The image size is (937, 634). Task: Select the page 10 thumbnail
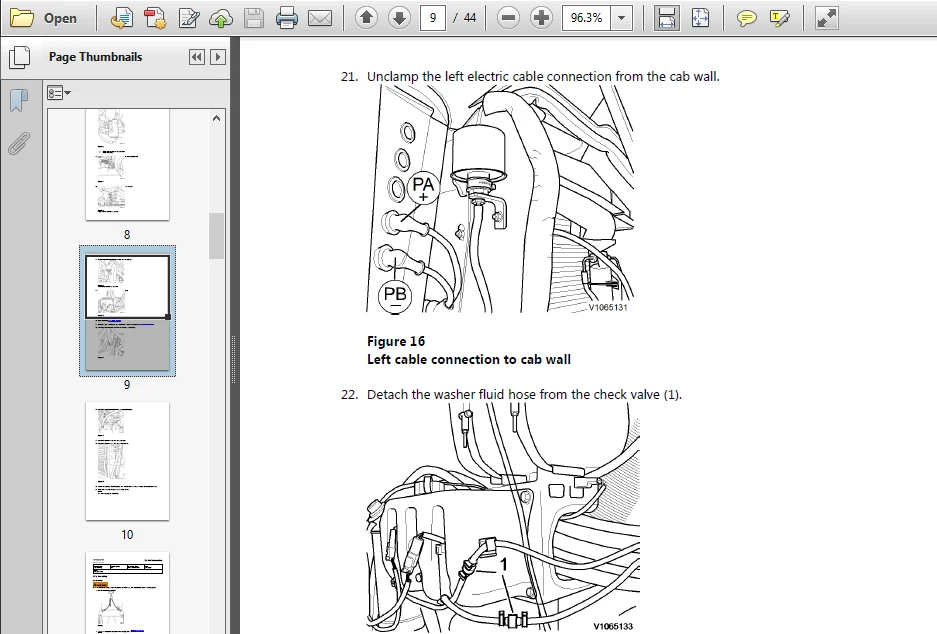pos(127,461)
